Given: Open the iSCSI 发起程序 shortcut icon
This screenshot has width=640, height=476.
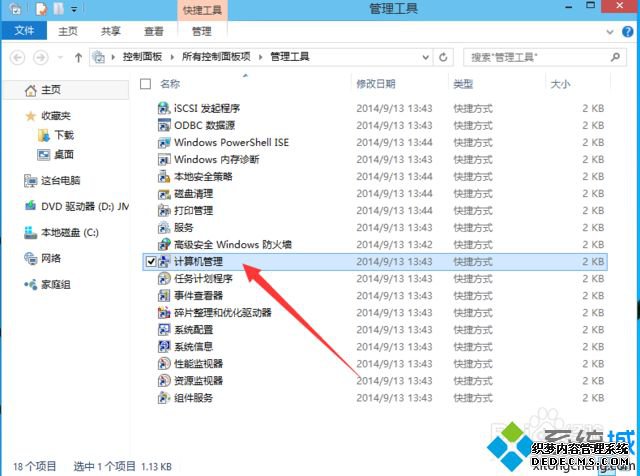Looking at the screenshot, I should [x=164, y=108].
